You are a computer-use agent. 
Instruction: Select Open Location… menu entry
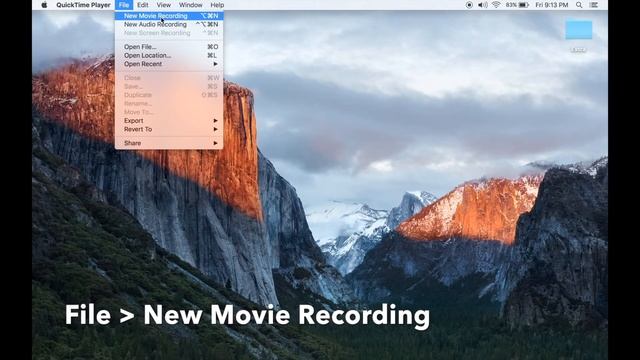coord(169,56)
